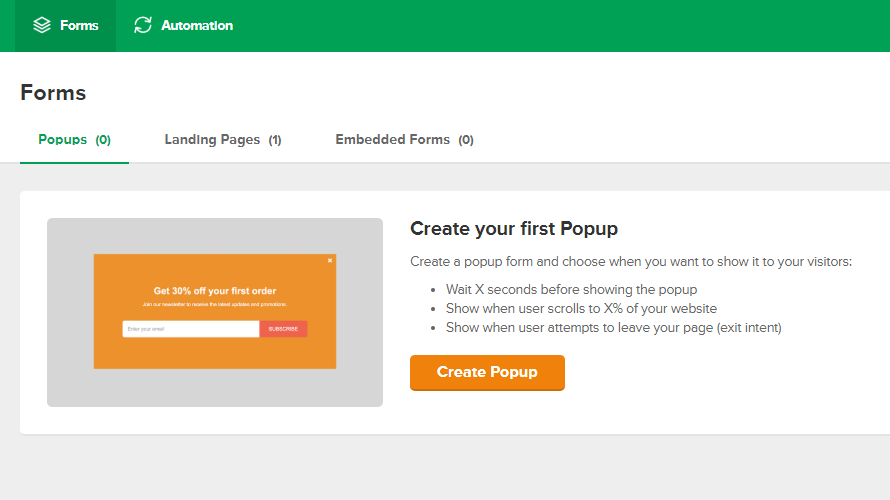
Task: Click the Forms page title heading
Action: 53,93
